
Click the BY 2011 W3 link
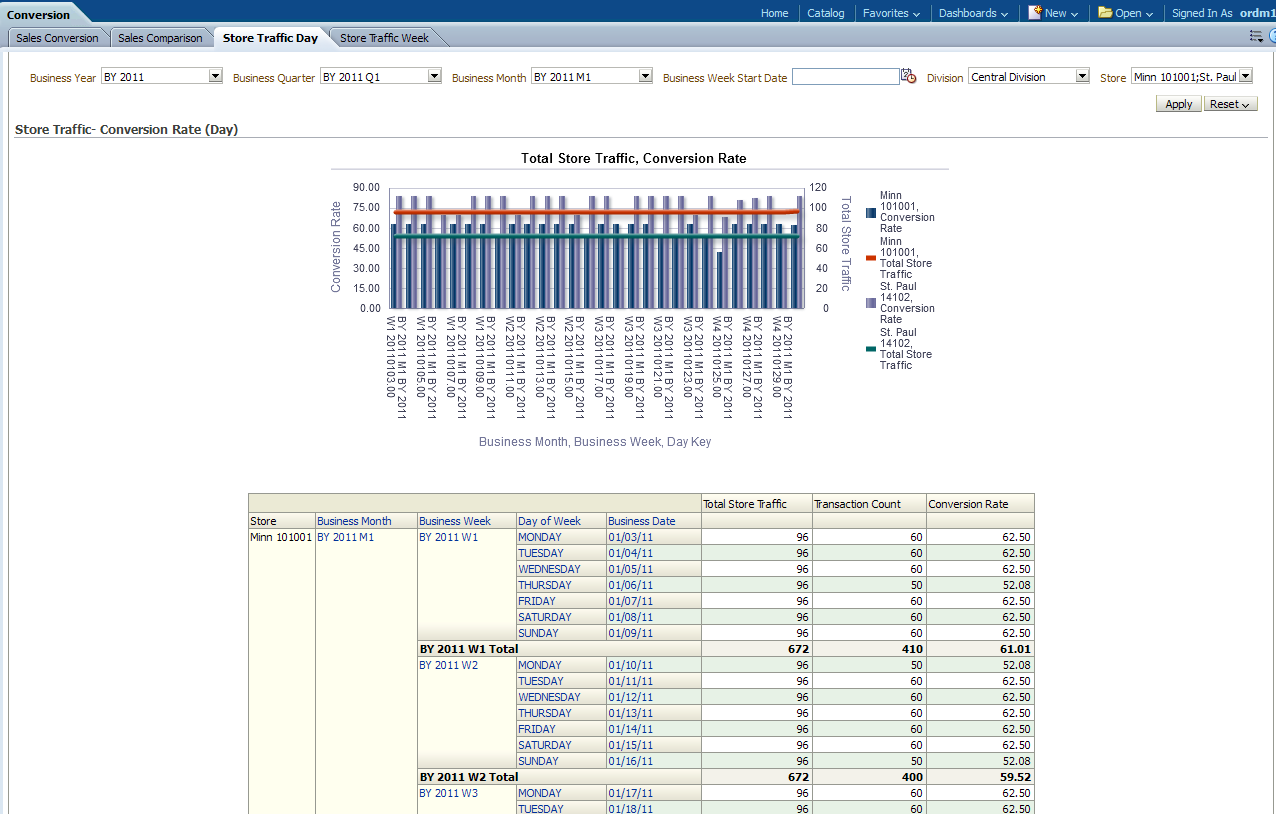coord(448,793)
